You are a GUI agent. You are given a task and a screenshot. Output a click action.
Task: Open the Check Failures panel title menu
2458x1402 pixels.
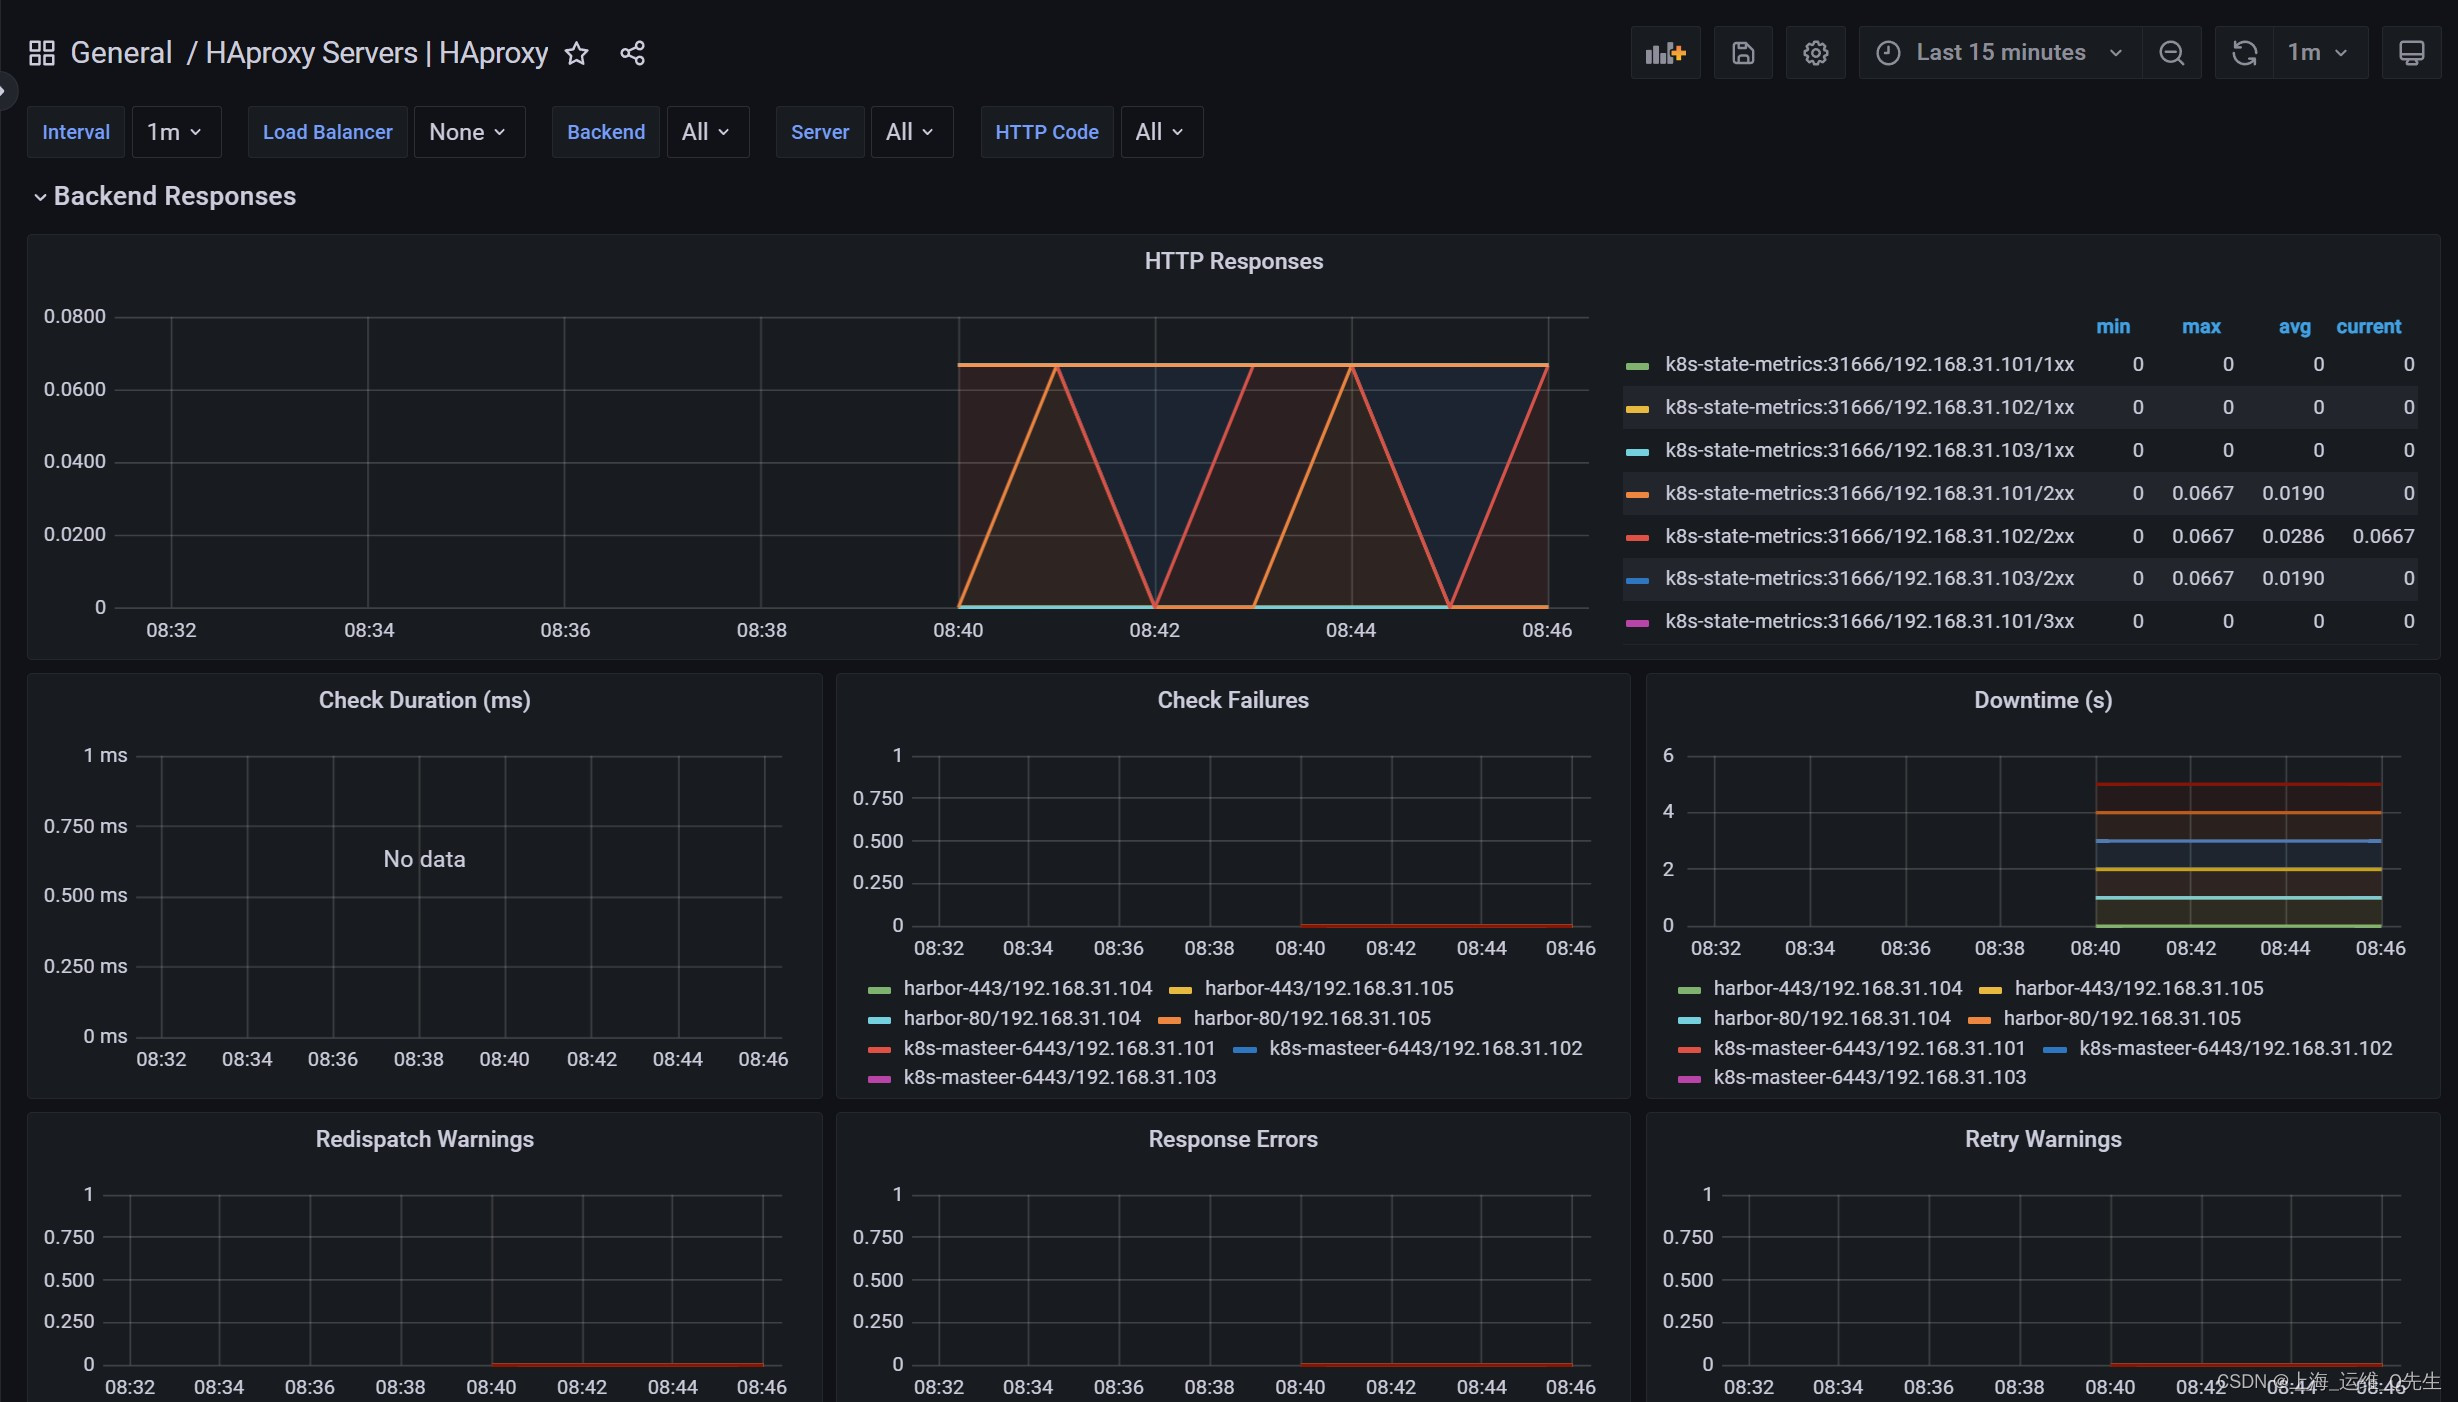pyautogui.click(x=1233, y=700)
